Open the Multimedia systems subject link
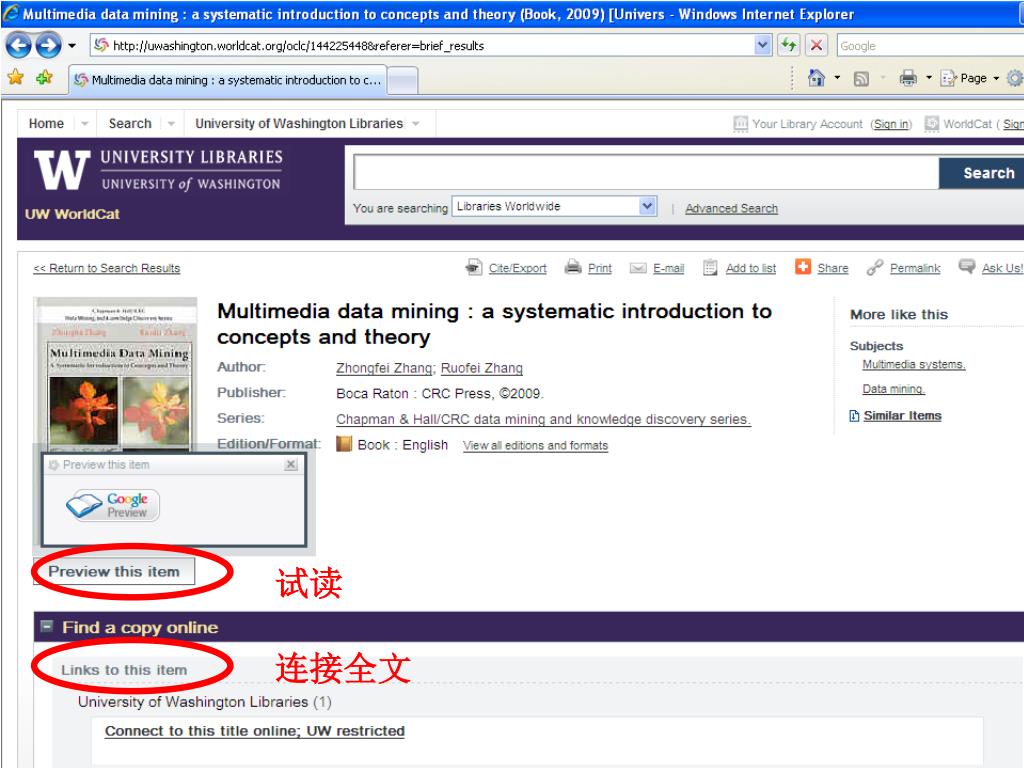Viewport: 1024px width, 768px height. (x=914, y=364)
